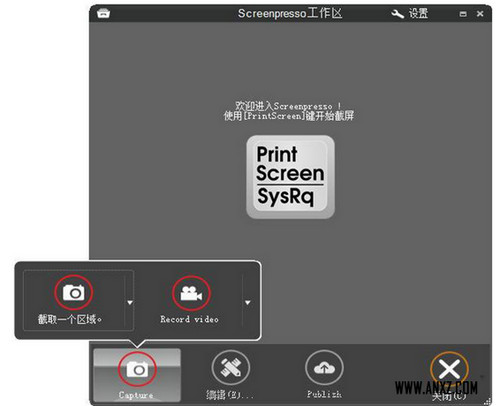Click the '截取一个区域' label

[x=70, y=319]
